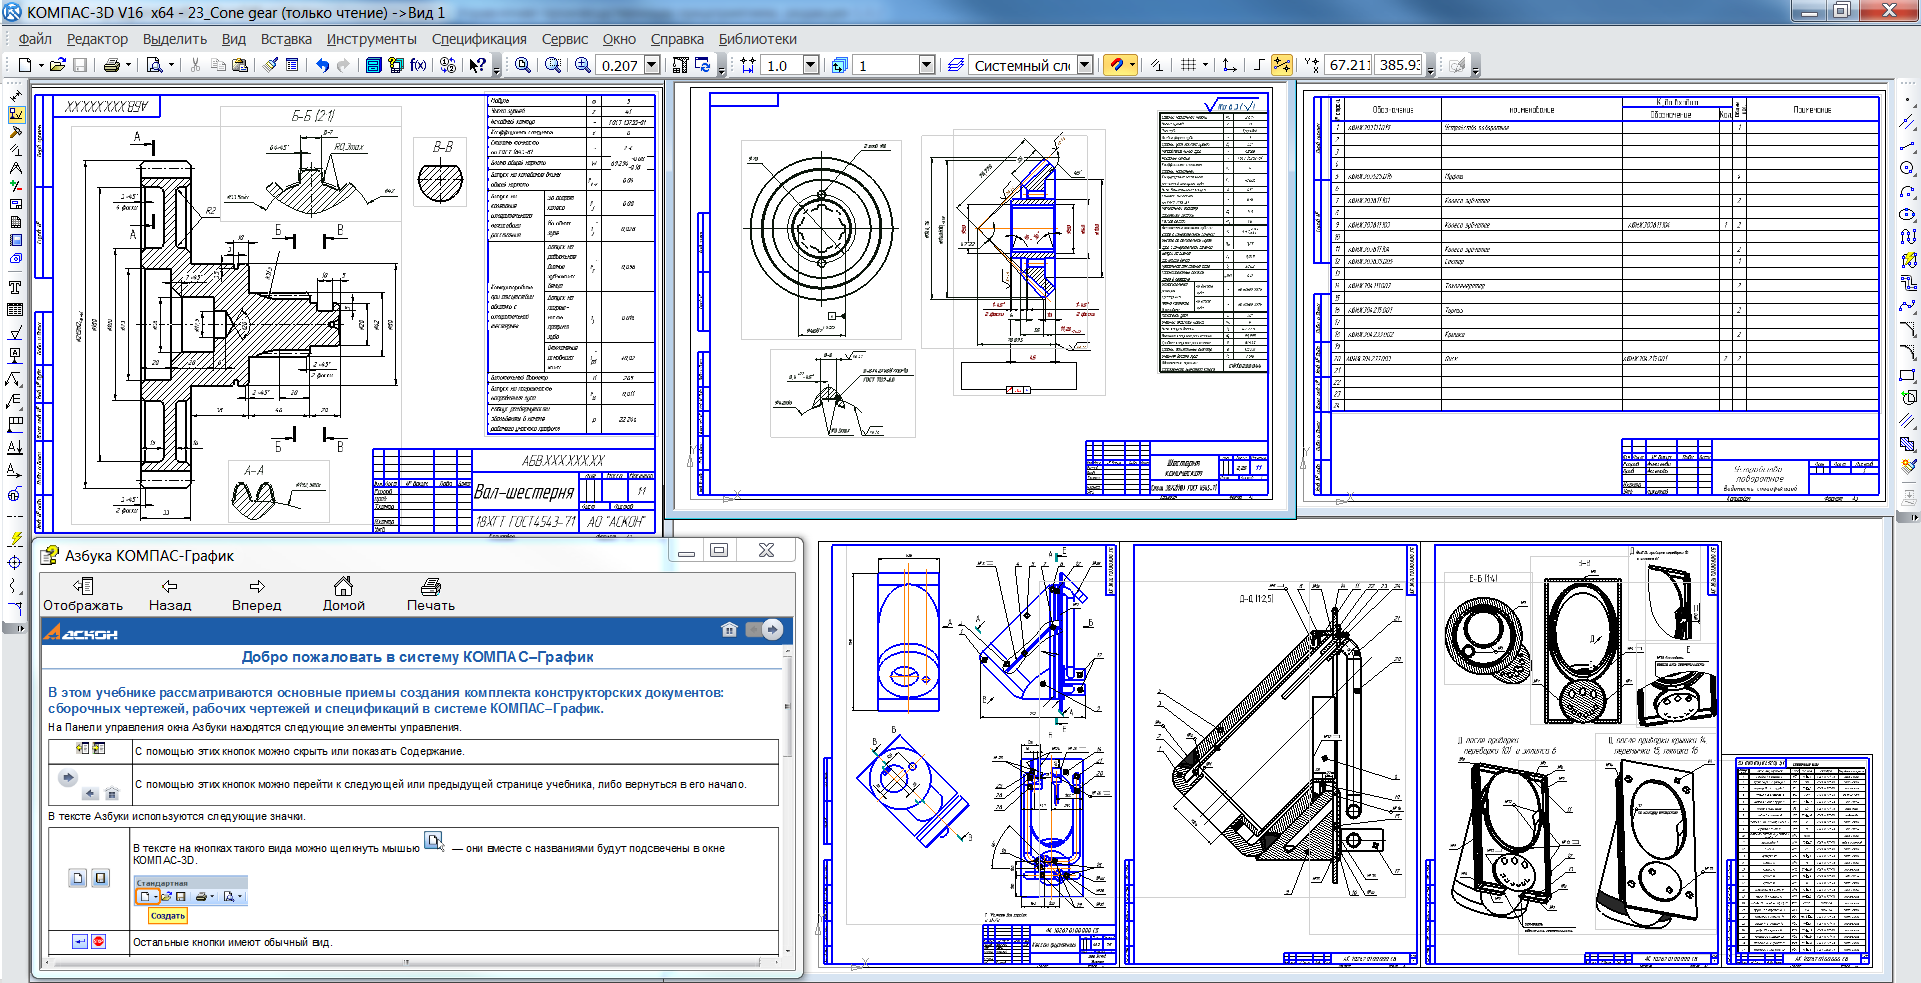1921x983 pixels.
Task: Open the Инструменты menu
Action: click(x=371, y=39)
